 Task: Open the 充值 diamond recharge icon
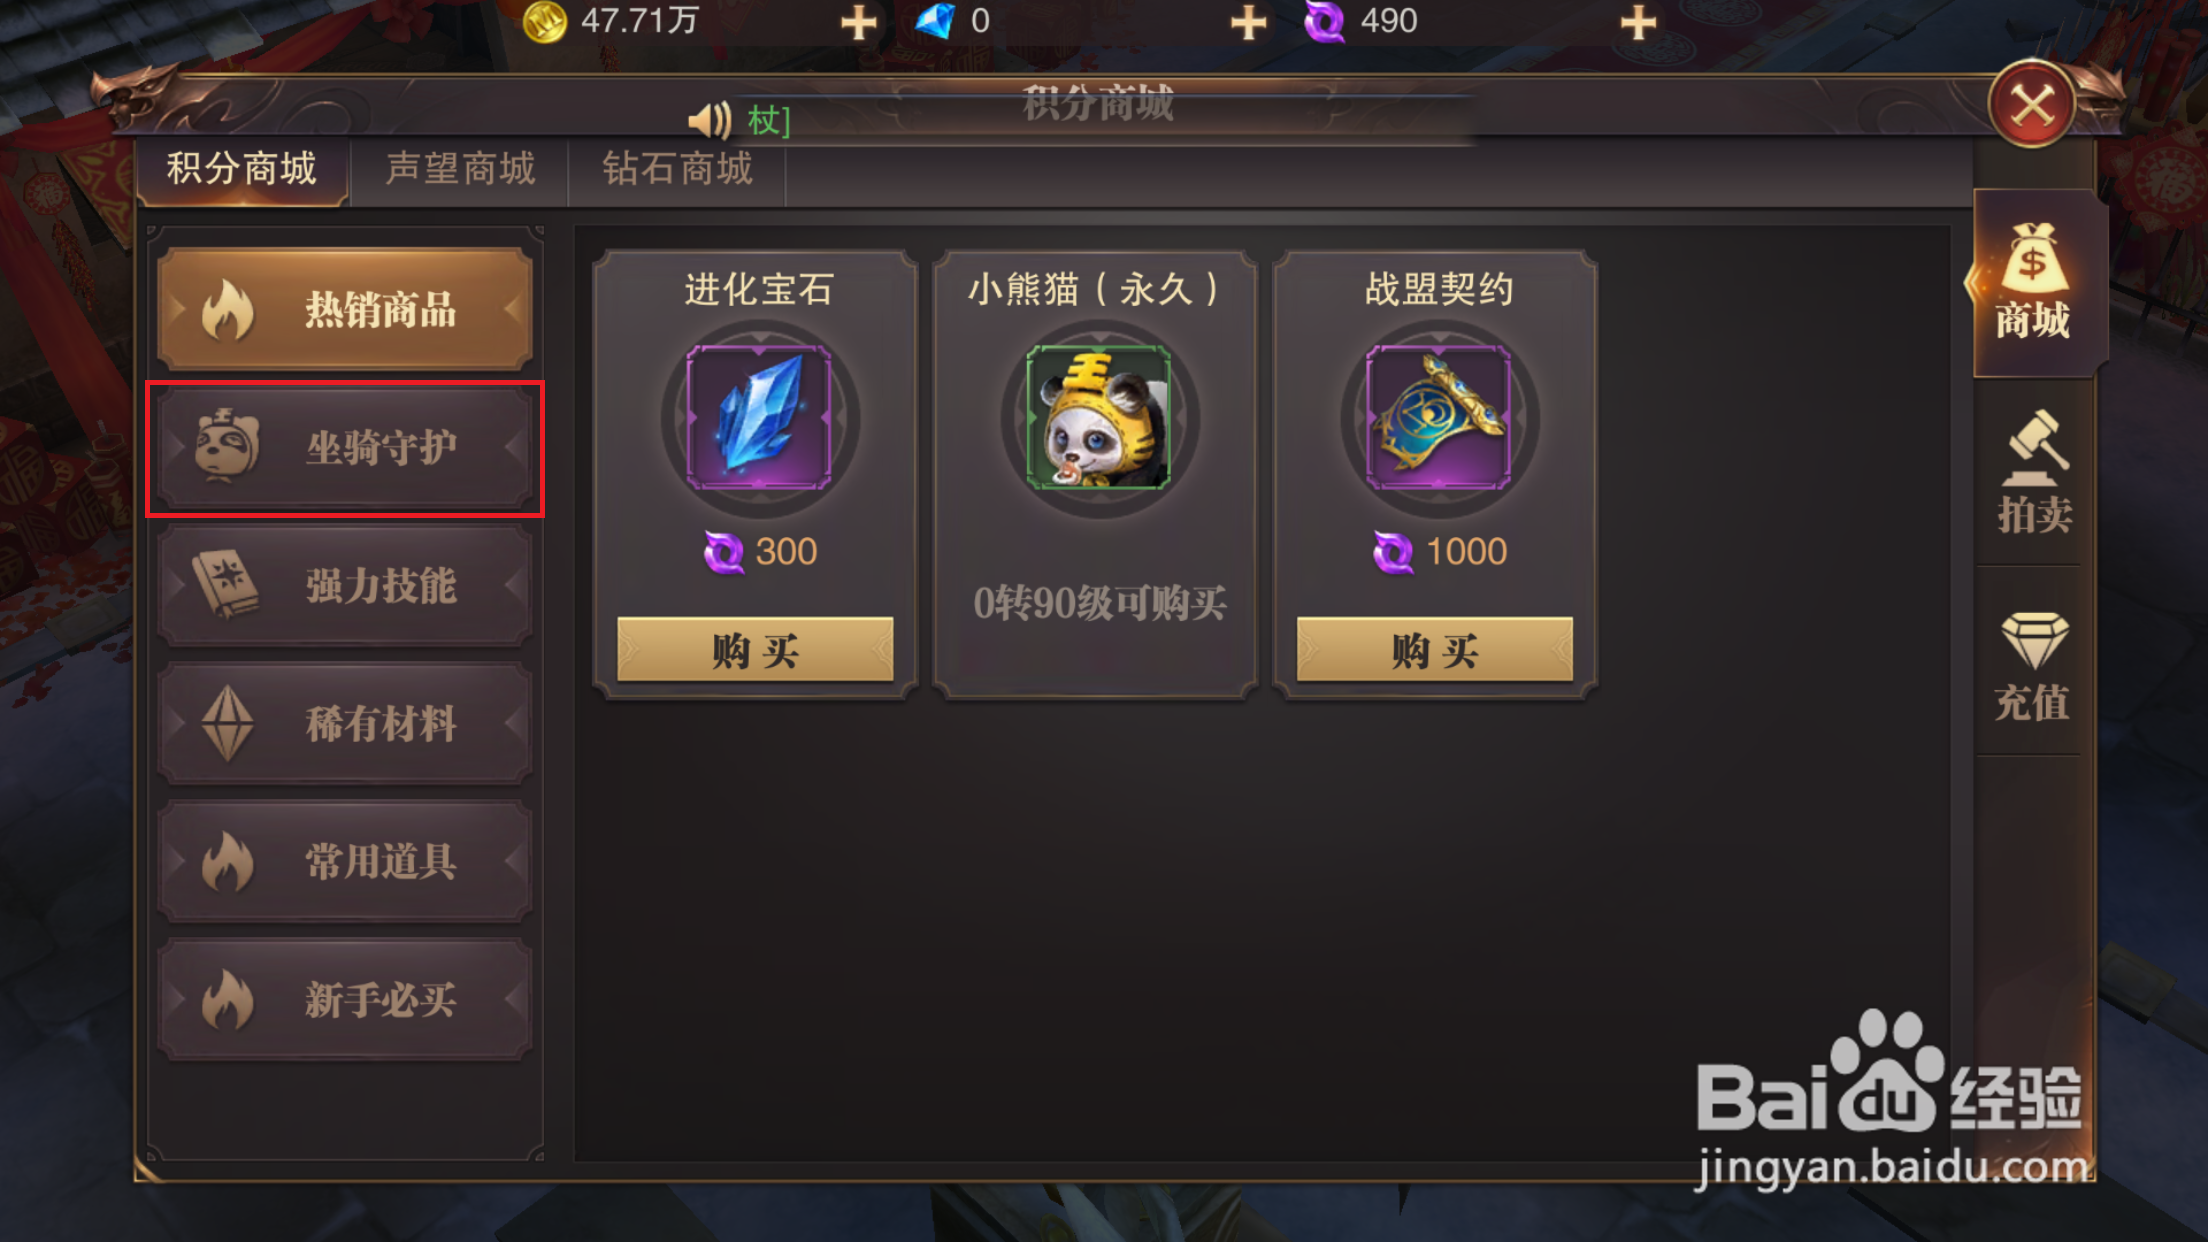click(2033, 664)
